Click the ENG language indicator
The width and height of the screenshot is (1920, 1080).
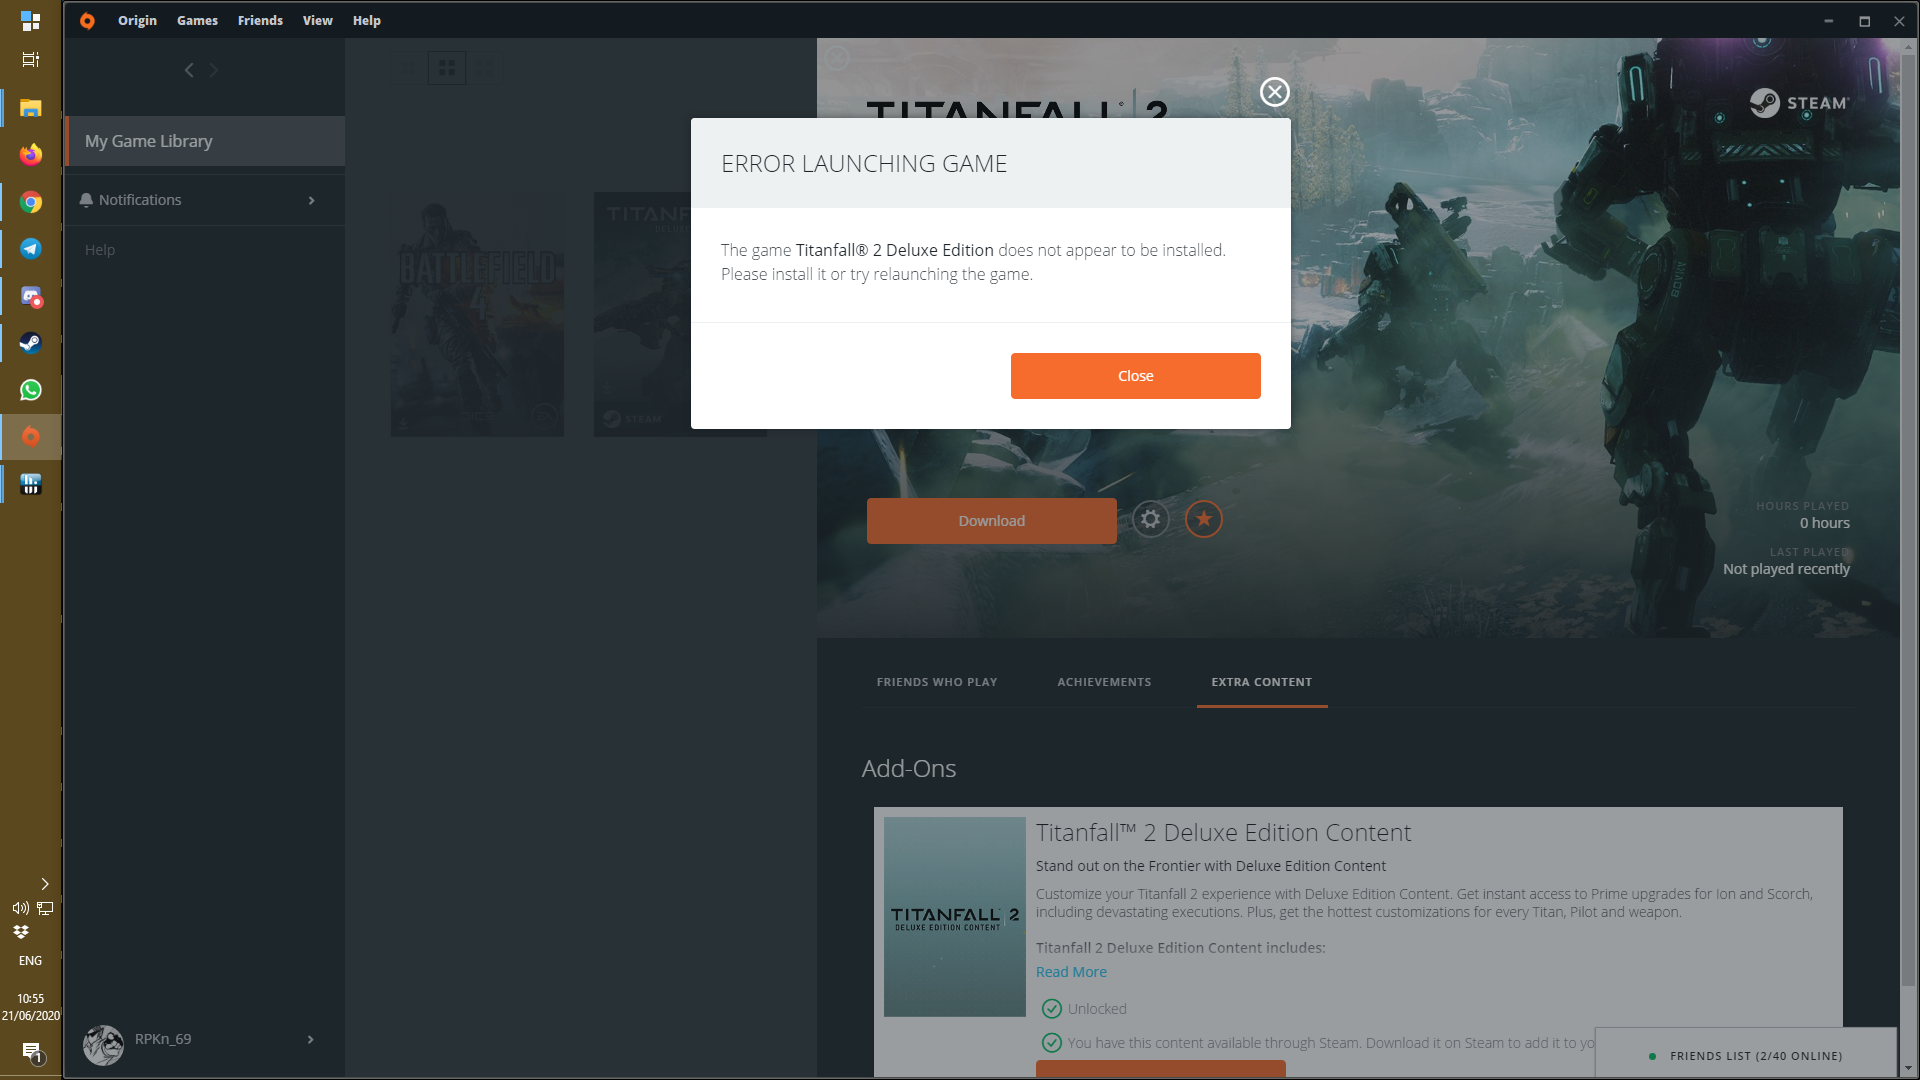click(31, 961)
